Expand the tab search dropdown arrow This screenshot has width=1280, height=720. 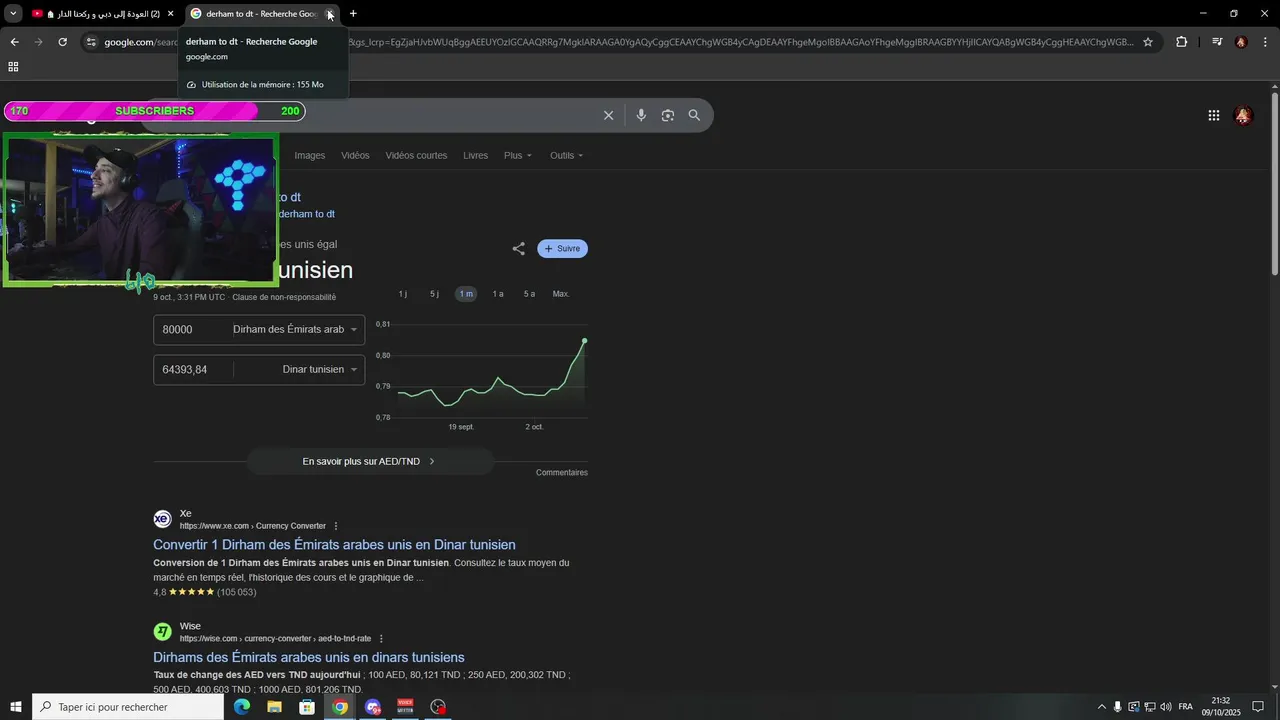(13, 14)
